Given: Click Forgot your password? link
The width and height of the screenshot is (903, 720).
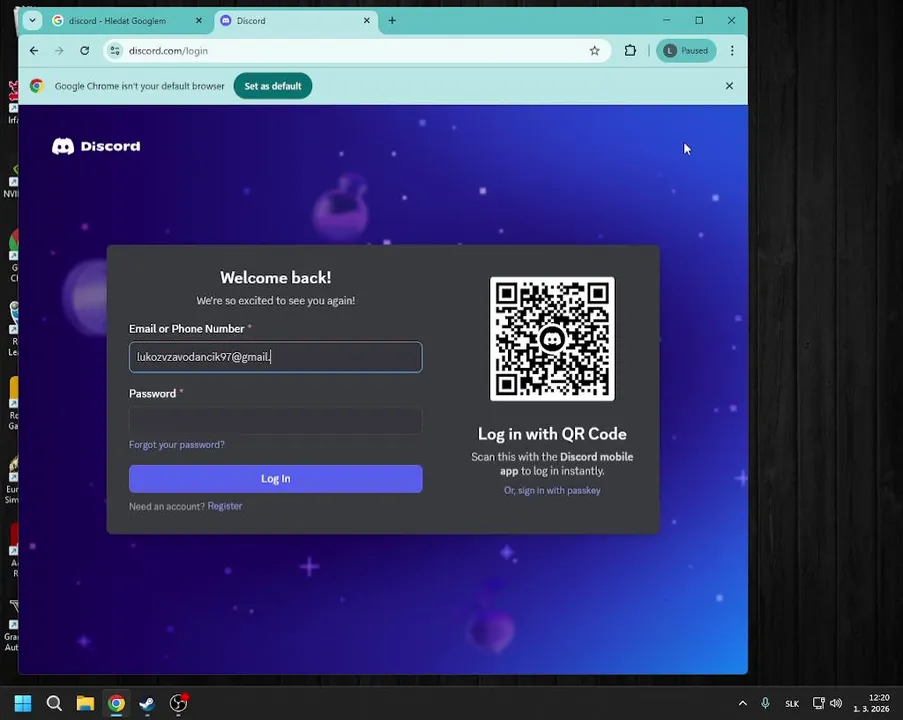Looking at the screenshot, I should click(x=177, y=445).
